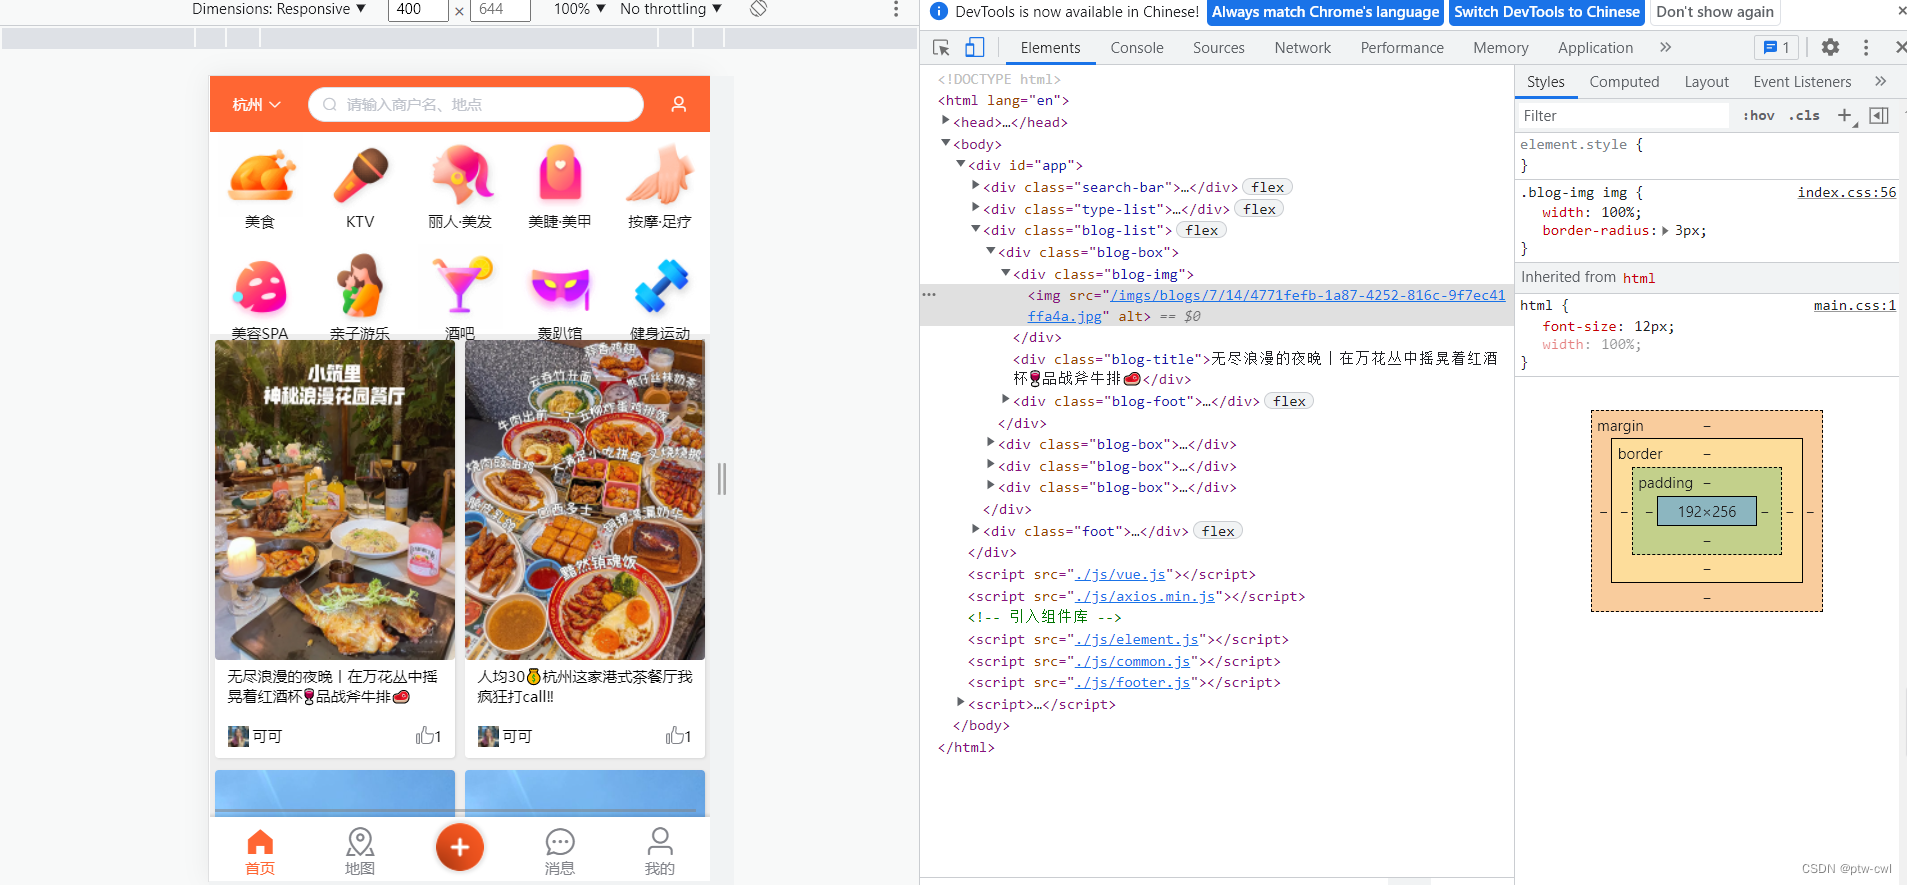This screenshot has height=885, width=1907.
Task: Choose the 美睫·美甲 nail category icon
Action: [560, 174]
